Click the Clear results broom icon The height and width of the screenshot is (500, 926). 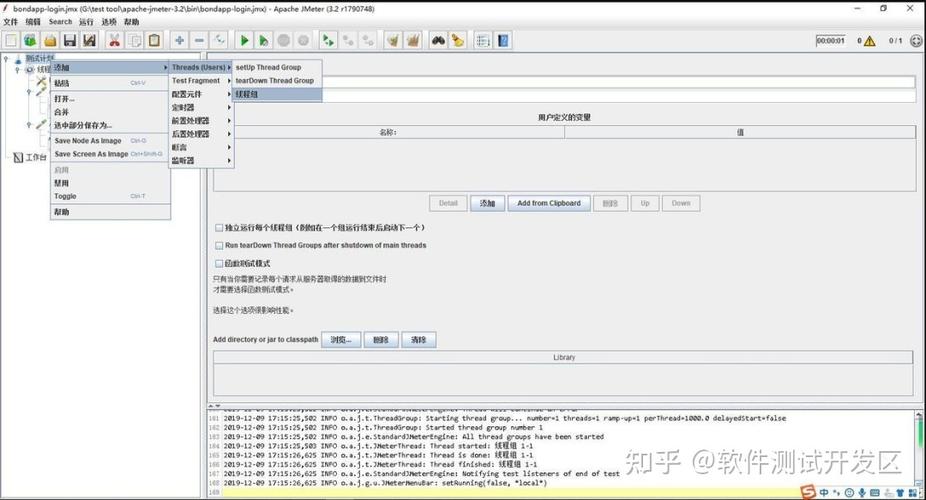click(x=393, y=40)
